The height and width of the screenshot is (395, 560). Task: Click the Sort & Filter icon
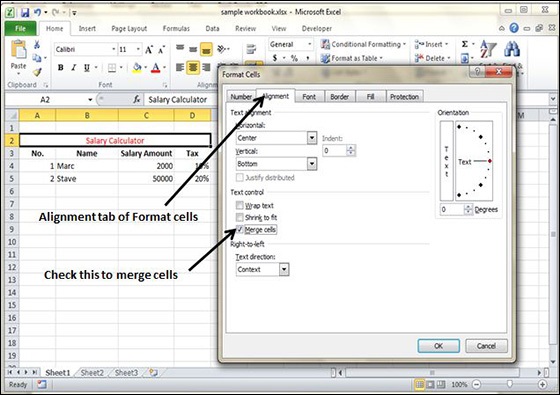click(x=488, y=49)
